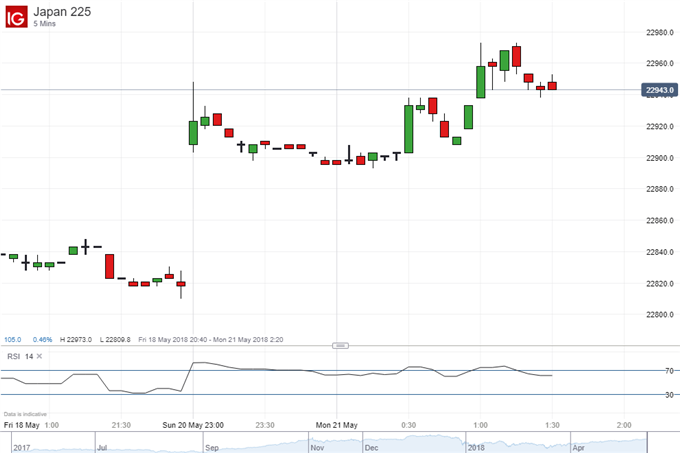Click the 22980.0 price axis label

660,33
